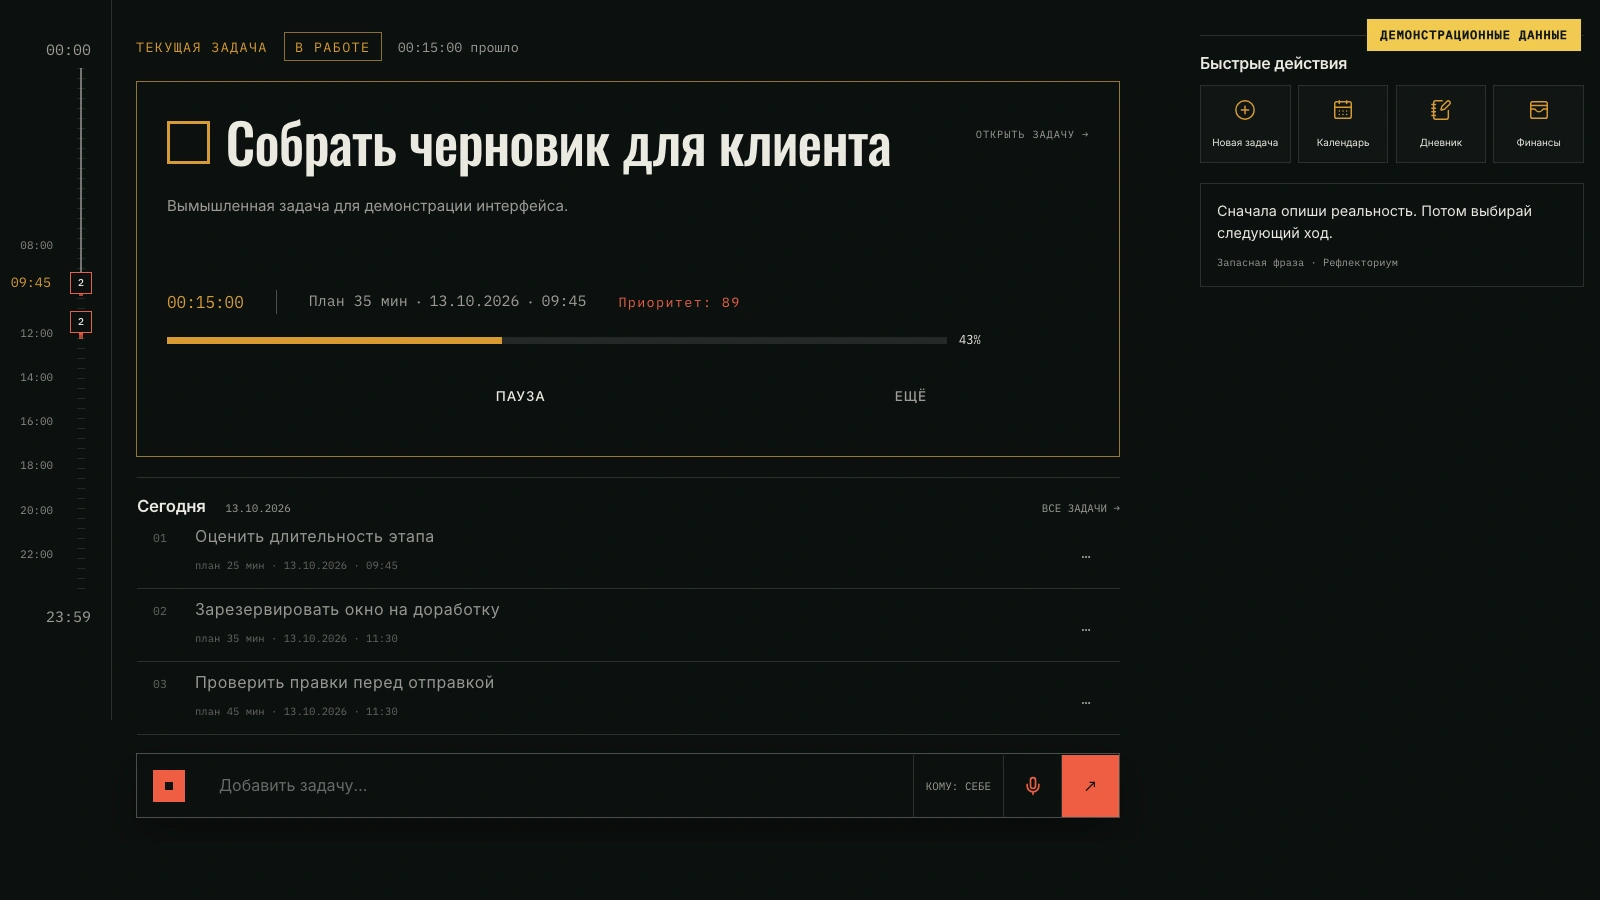
Task: Select timeline marker next to 09:45
Action: (x=81, y=283)
